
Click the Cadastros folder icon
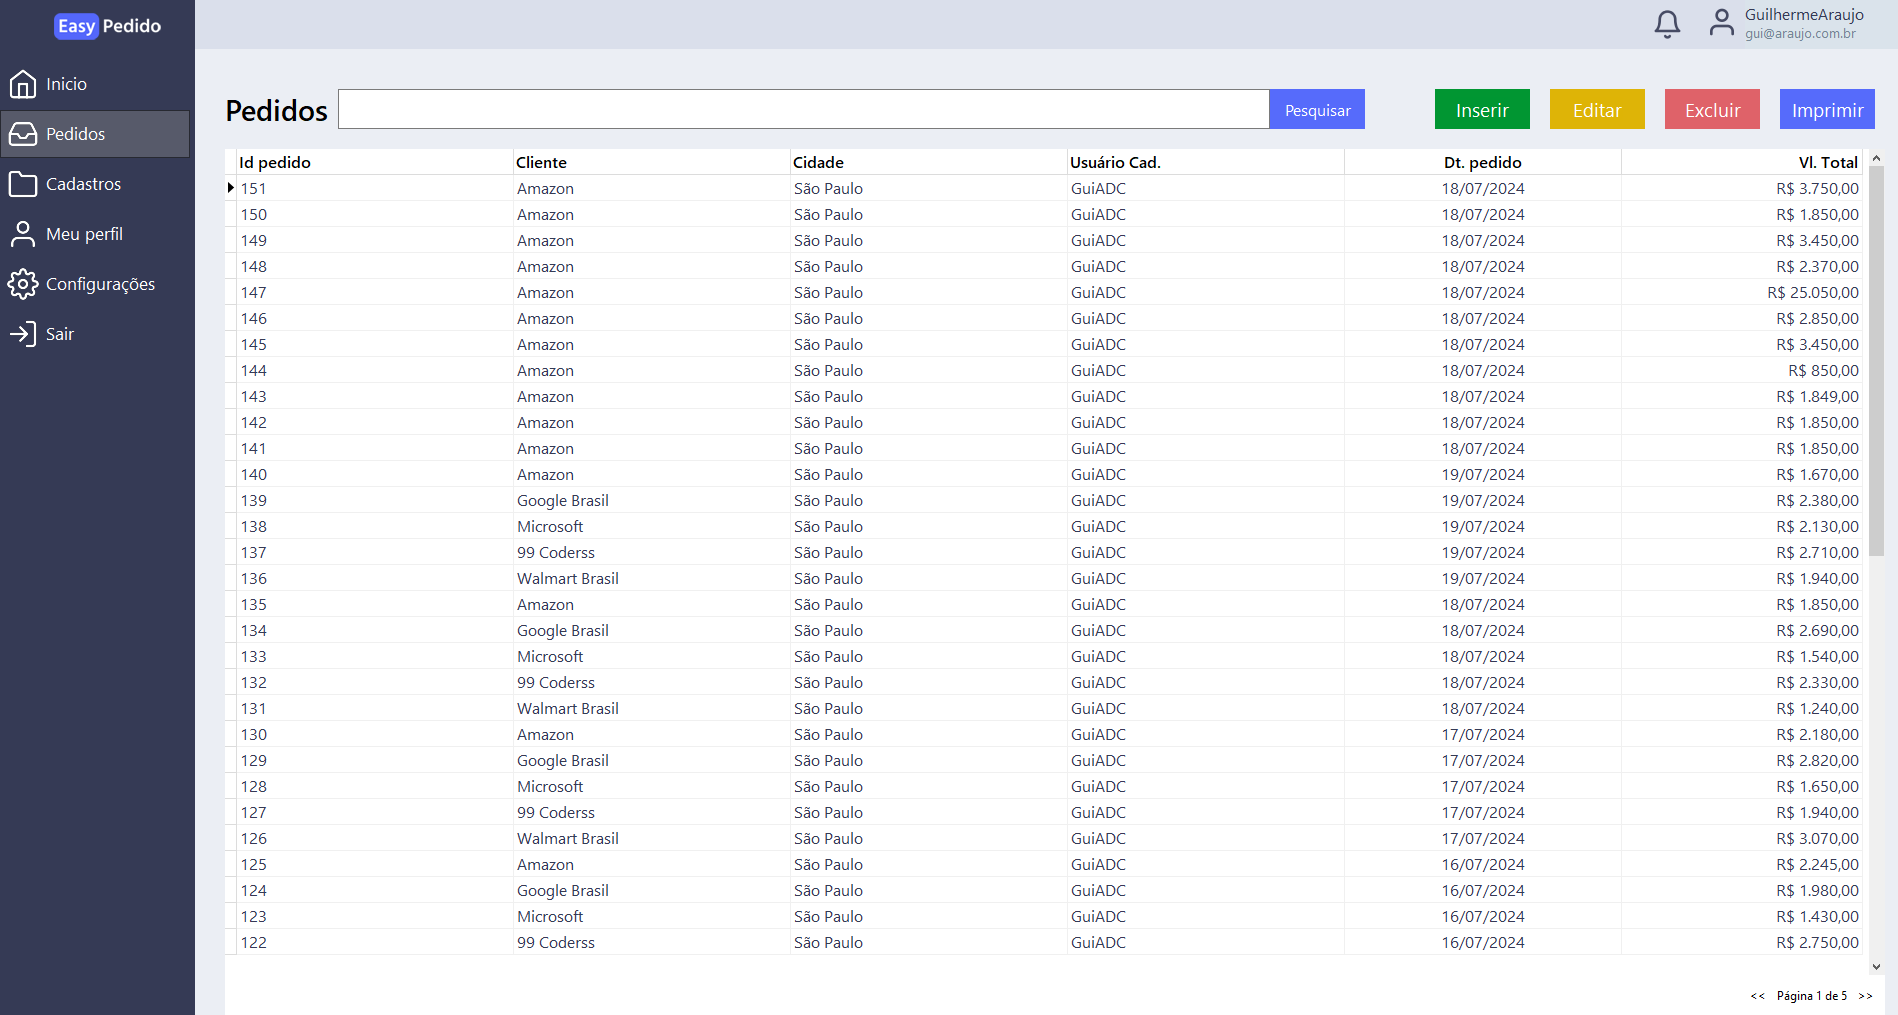click(23, 184)
